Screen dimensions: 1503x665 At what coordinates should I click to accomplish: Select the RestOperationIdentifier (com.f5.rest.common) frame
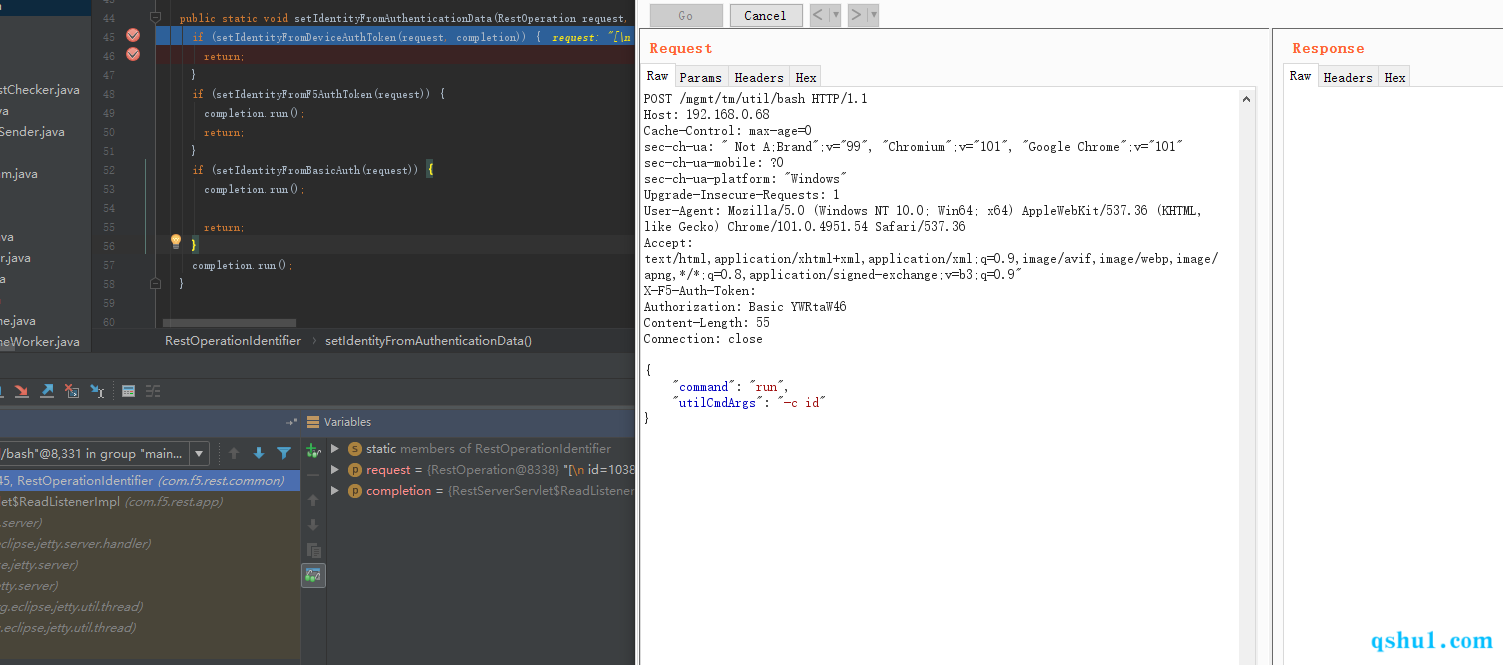[150, 481]
